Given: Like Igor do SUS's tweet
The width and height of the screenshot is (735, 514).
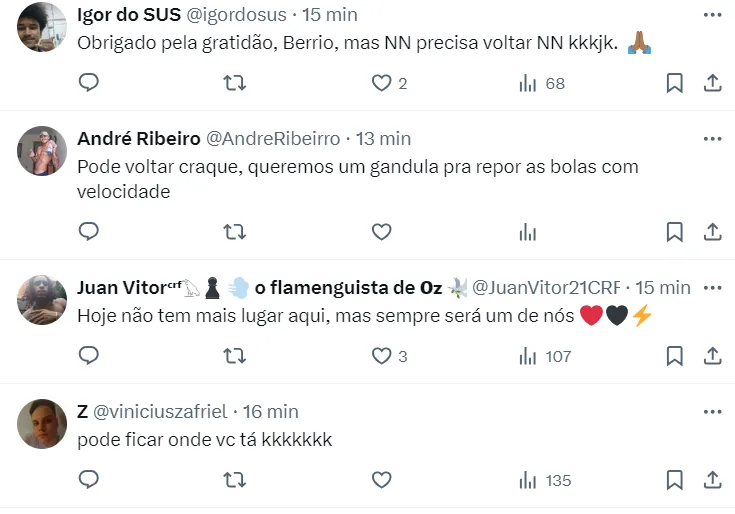Looking at the screenshot, I should click(x=381, y=83).
